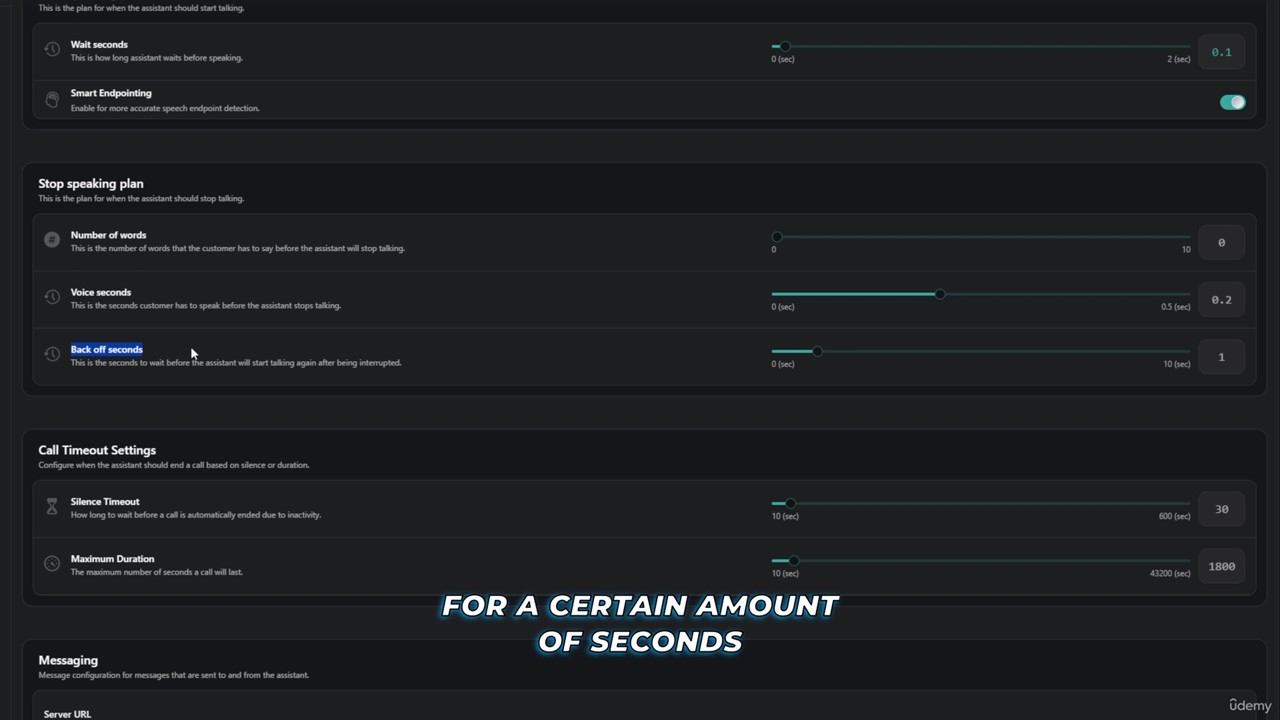Click the Voice seconds slider handle
The height and width of the screenshot is (720, 1280).
click(x=939, y=294)
